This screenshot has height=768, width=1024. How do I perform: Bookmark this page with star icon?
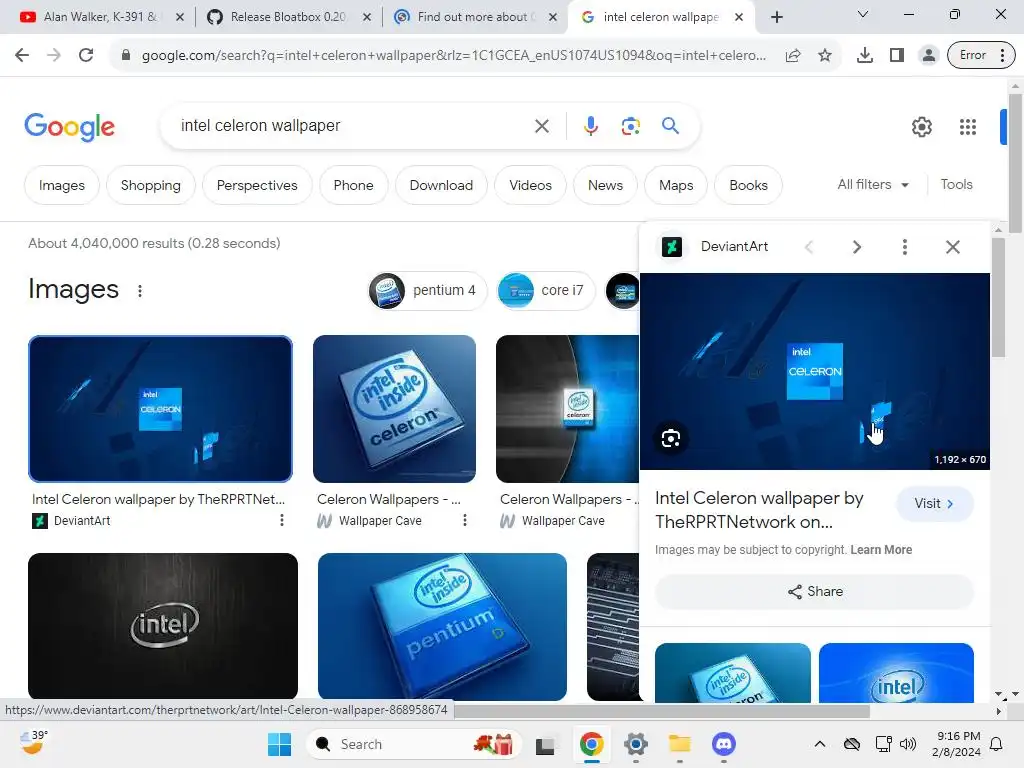coord(825,56)
